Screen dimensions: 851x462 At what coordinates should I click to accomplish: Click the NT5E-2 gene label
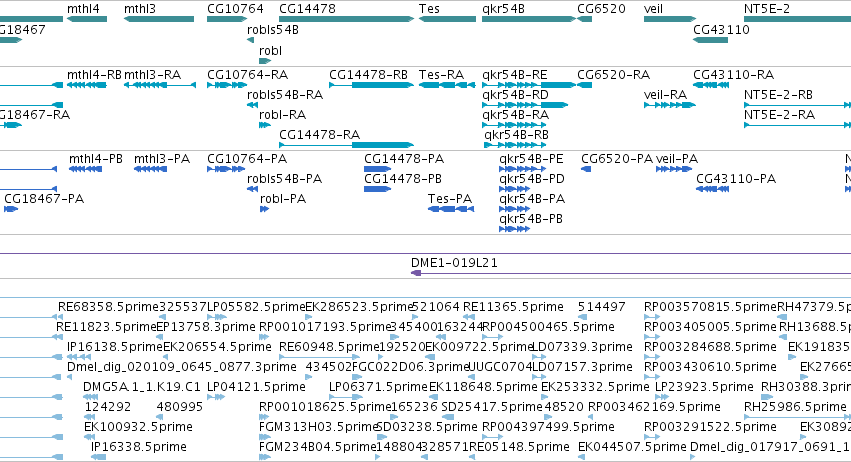pyautogui.click(x=767, y=9)
